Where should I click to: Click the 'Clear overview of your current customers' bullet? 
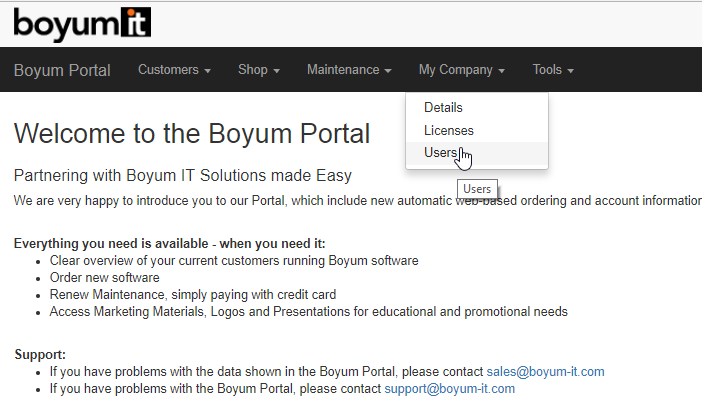click(x=234, y=261)
